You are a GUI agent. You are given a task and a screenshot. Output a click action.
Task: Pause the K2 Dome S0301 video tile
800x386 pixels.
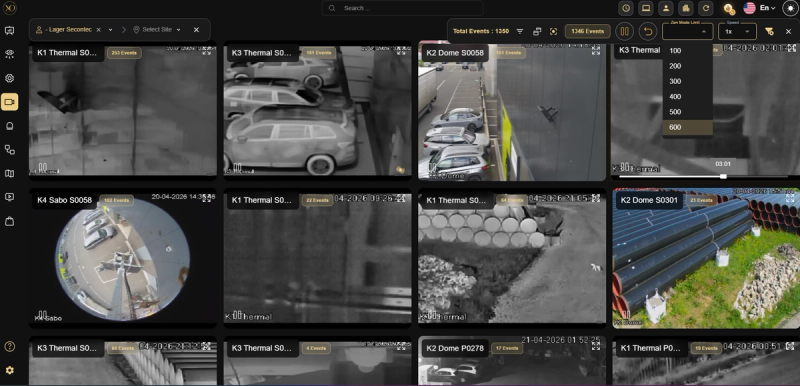point(627,315)
